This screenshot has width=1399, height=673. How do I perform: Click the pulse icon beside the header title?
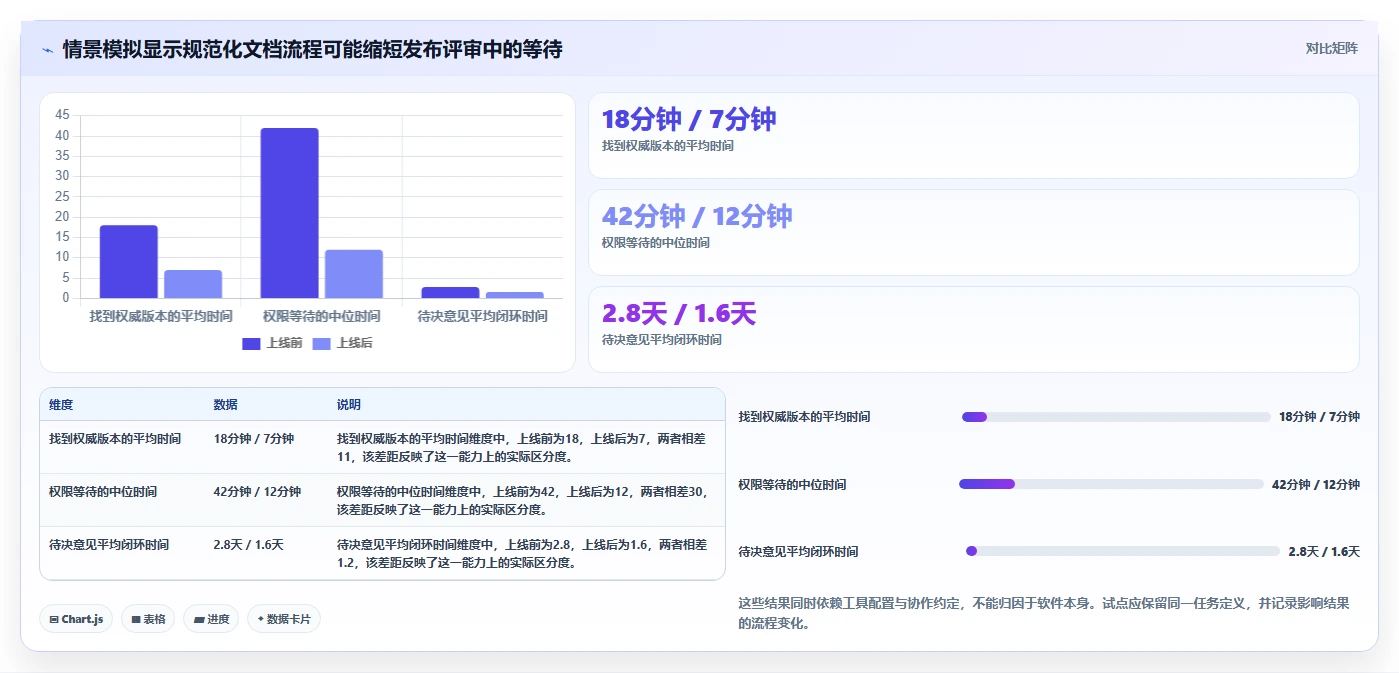point(47,49)
